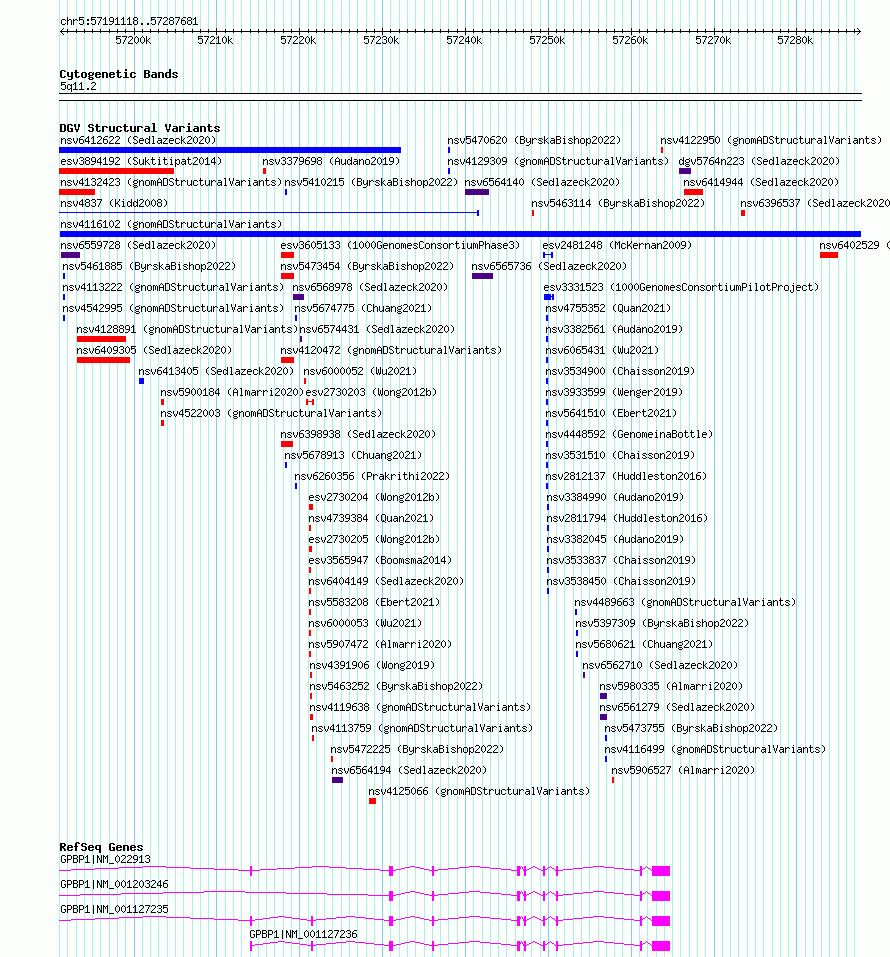Viewport: 890px width, 957px height.
Task: Click the nsv4391906 (Wong2019) label
Action: [372, 666]
